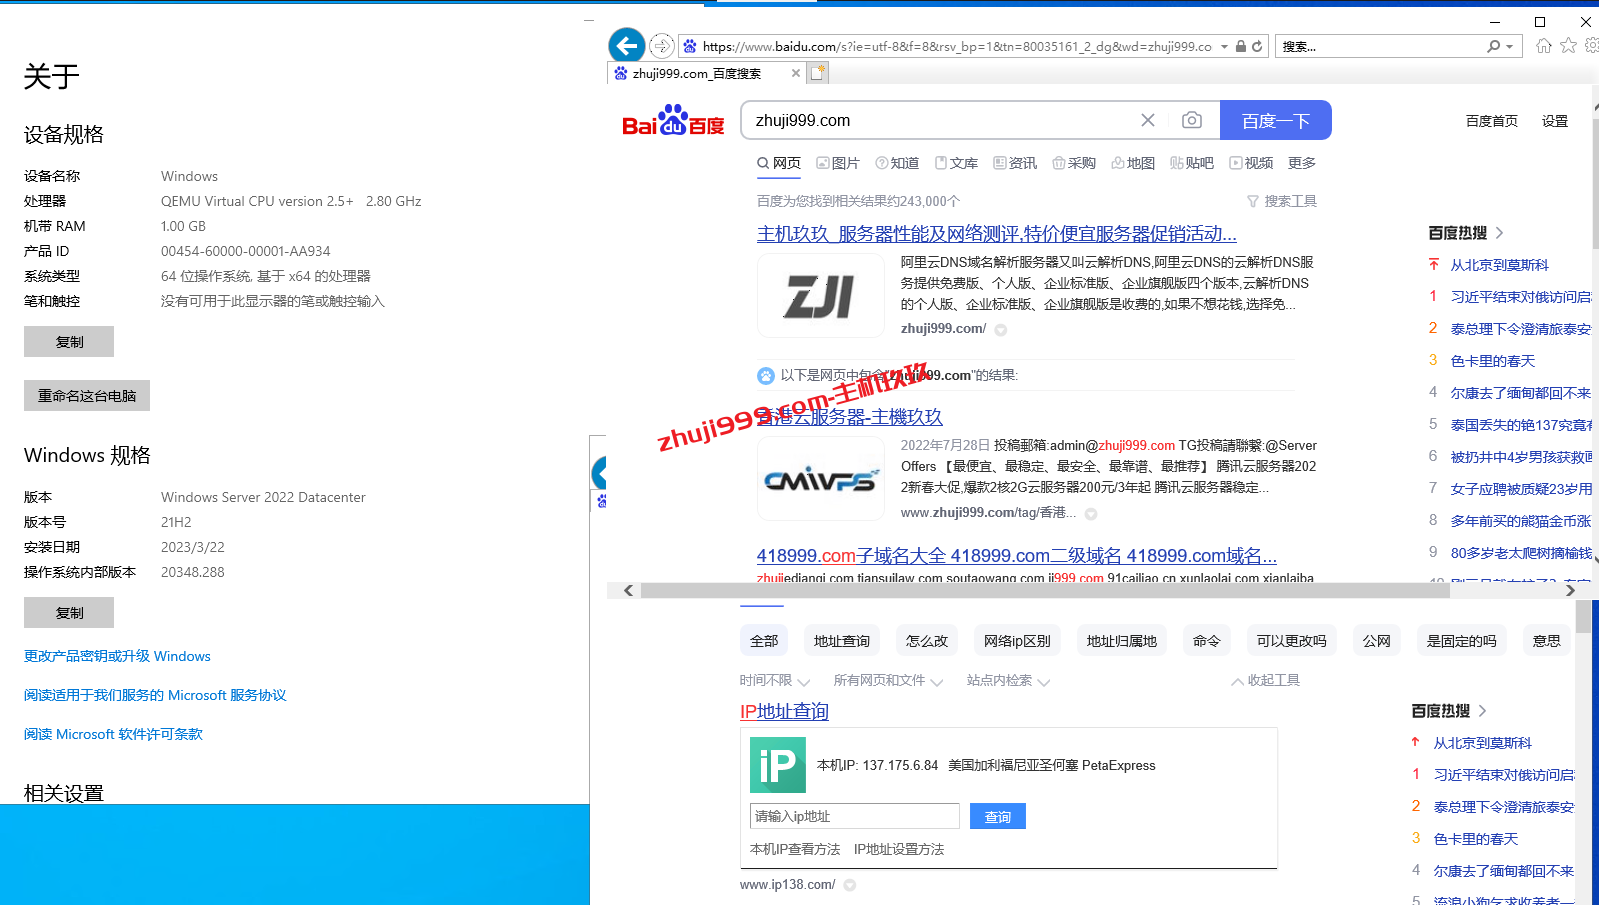Open the browser home icon
This screenshot has height=905, width=1599.
pos(1544,46)
